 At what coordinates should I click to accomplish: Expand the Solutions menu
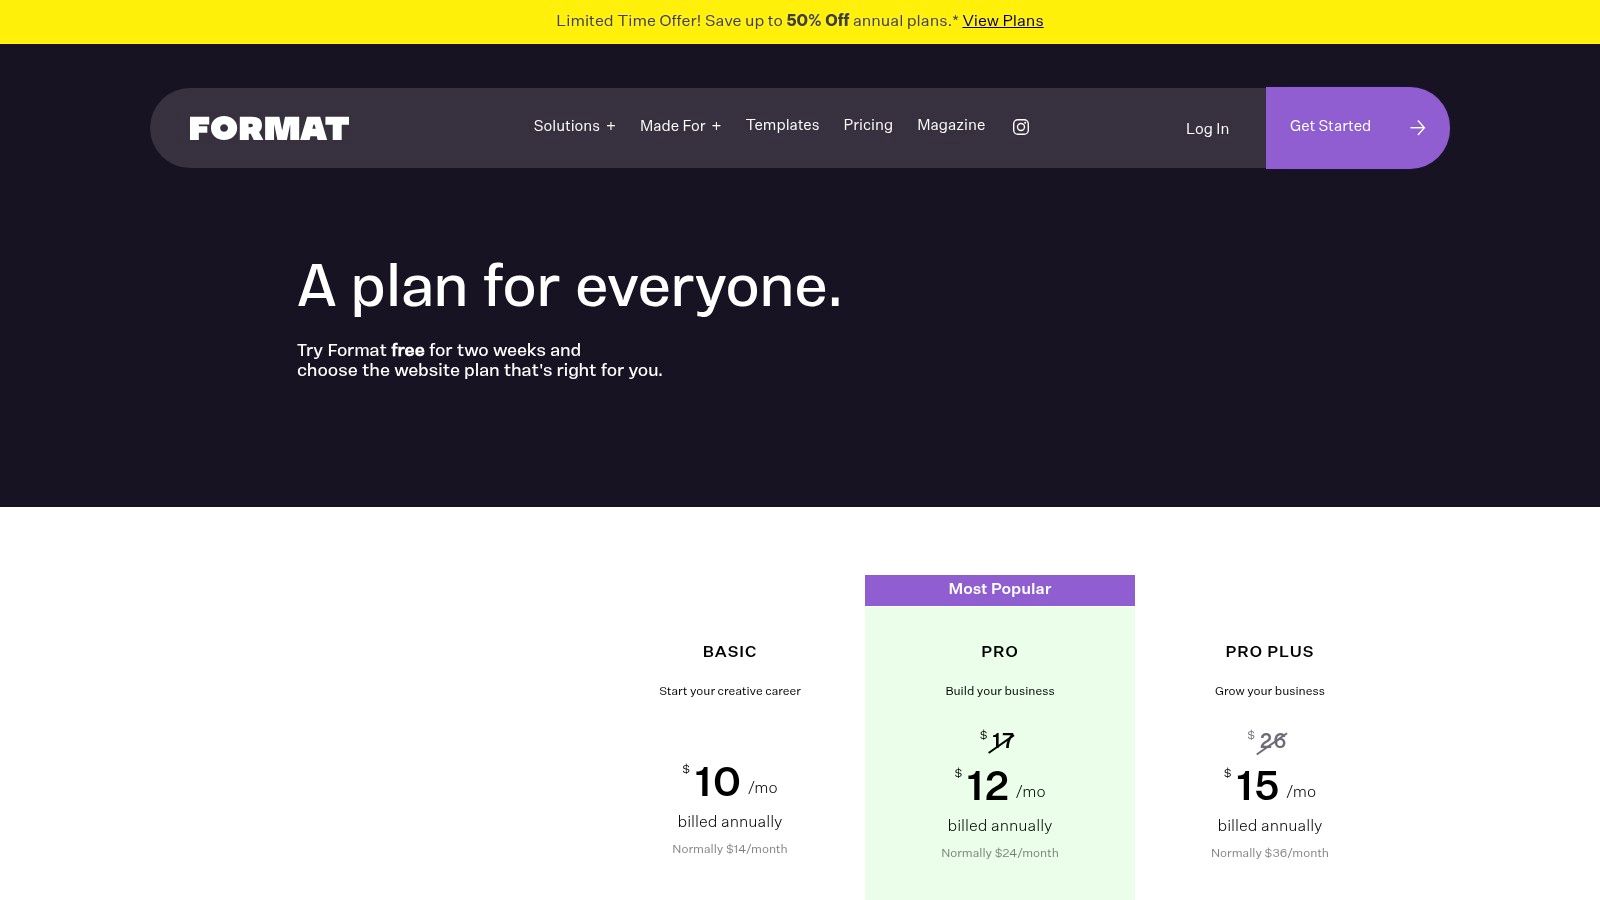coord(574,126)
